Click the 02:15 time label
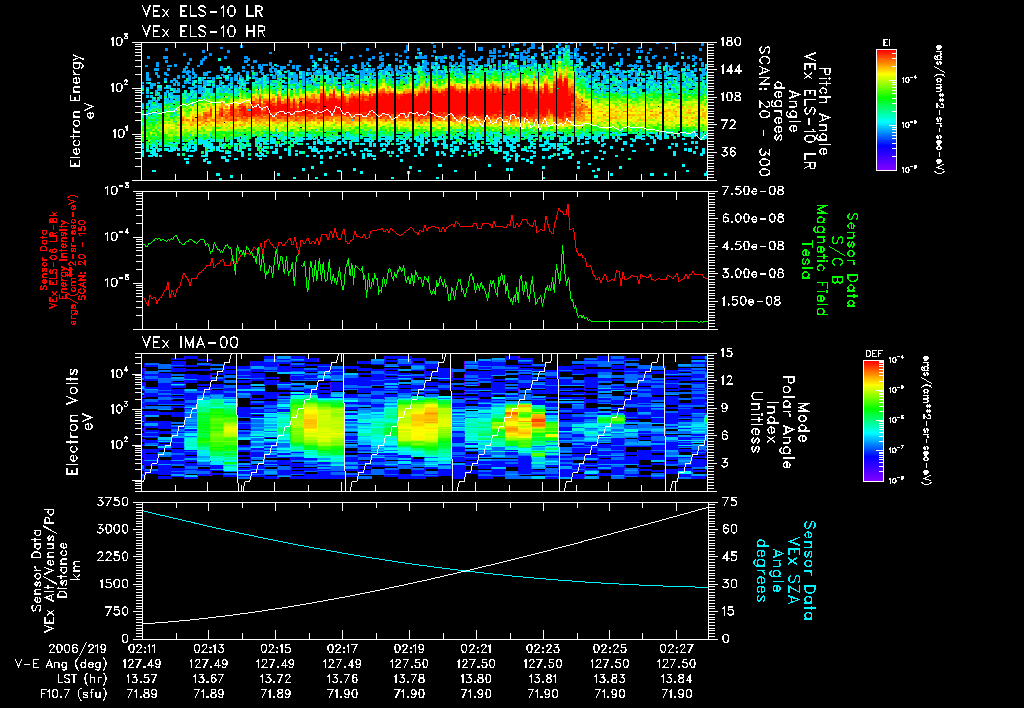The height and width of the screenshot is (708, 1024). pos(276,649)
